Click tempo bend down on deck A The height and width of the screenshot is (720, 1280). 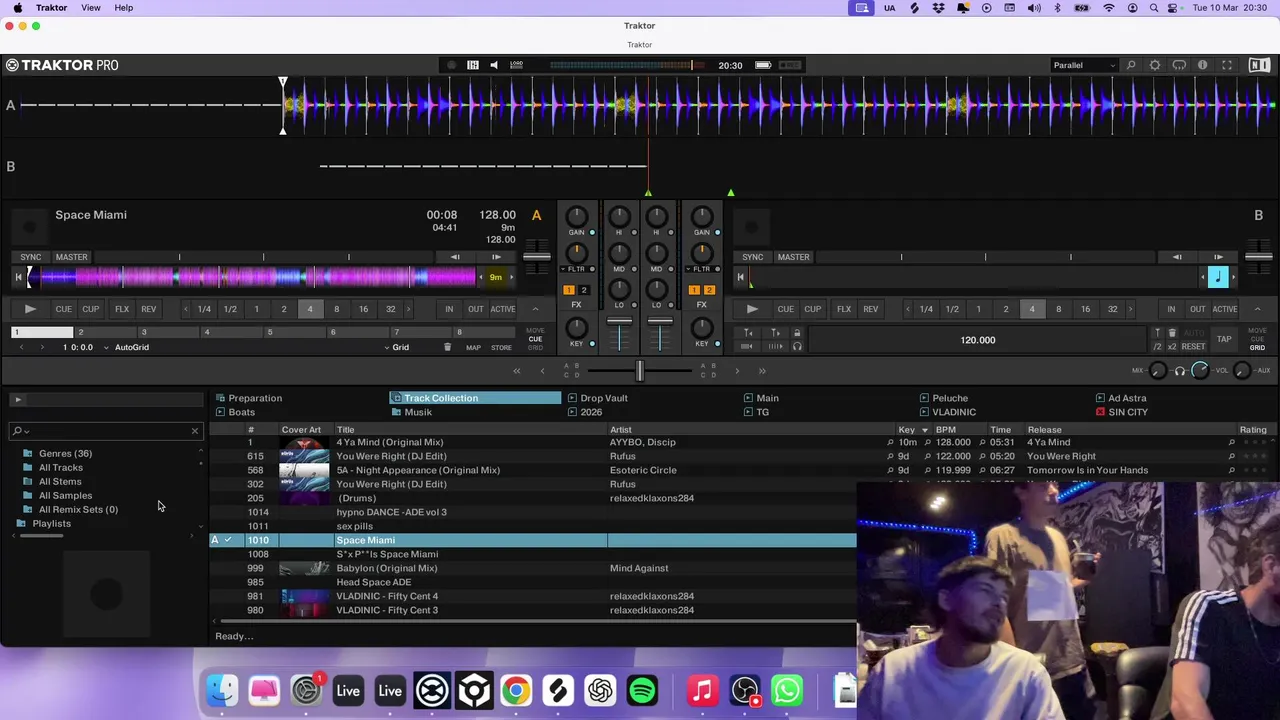click(455, 257)
